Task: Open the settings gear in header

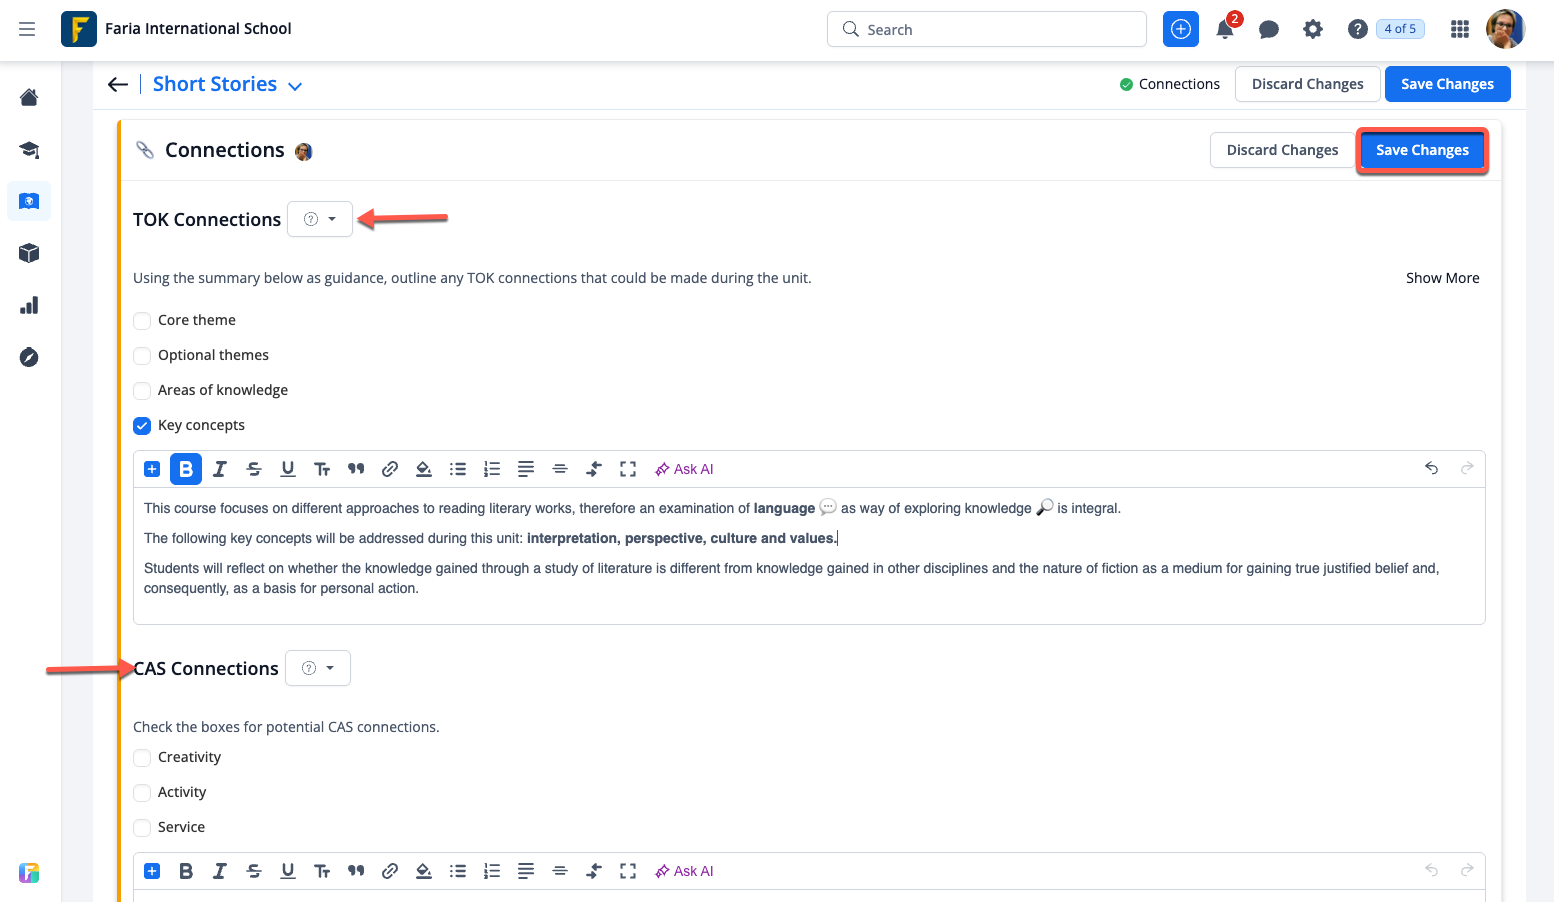Action: coord(1313,30)
